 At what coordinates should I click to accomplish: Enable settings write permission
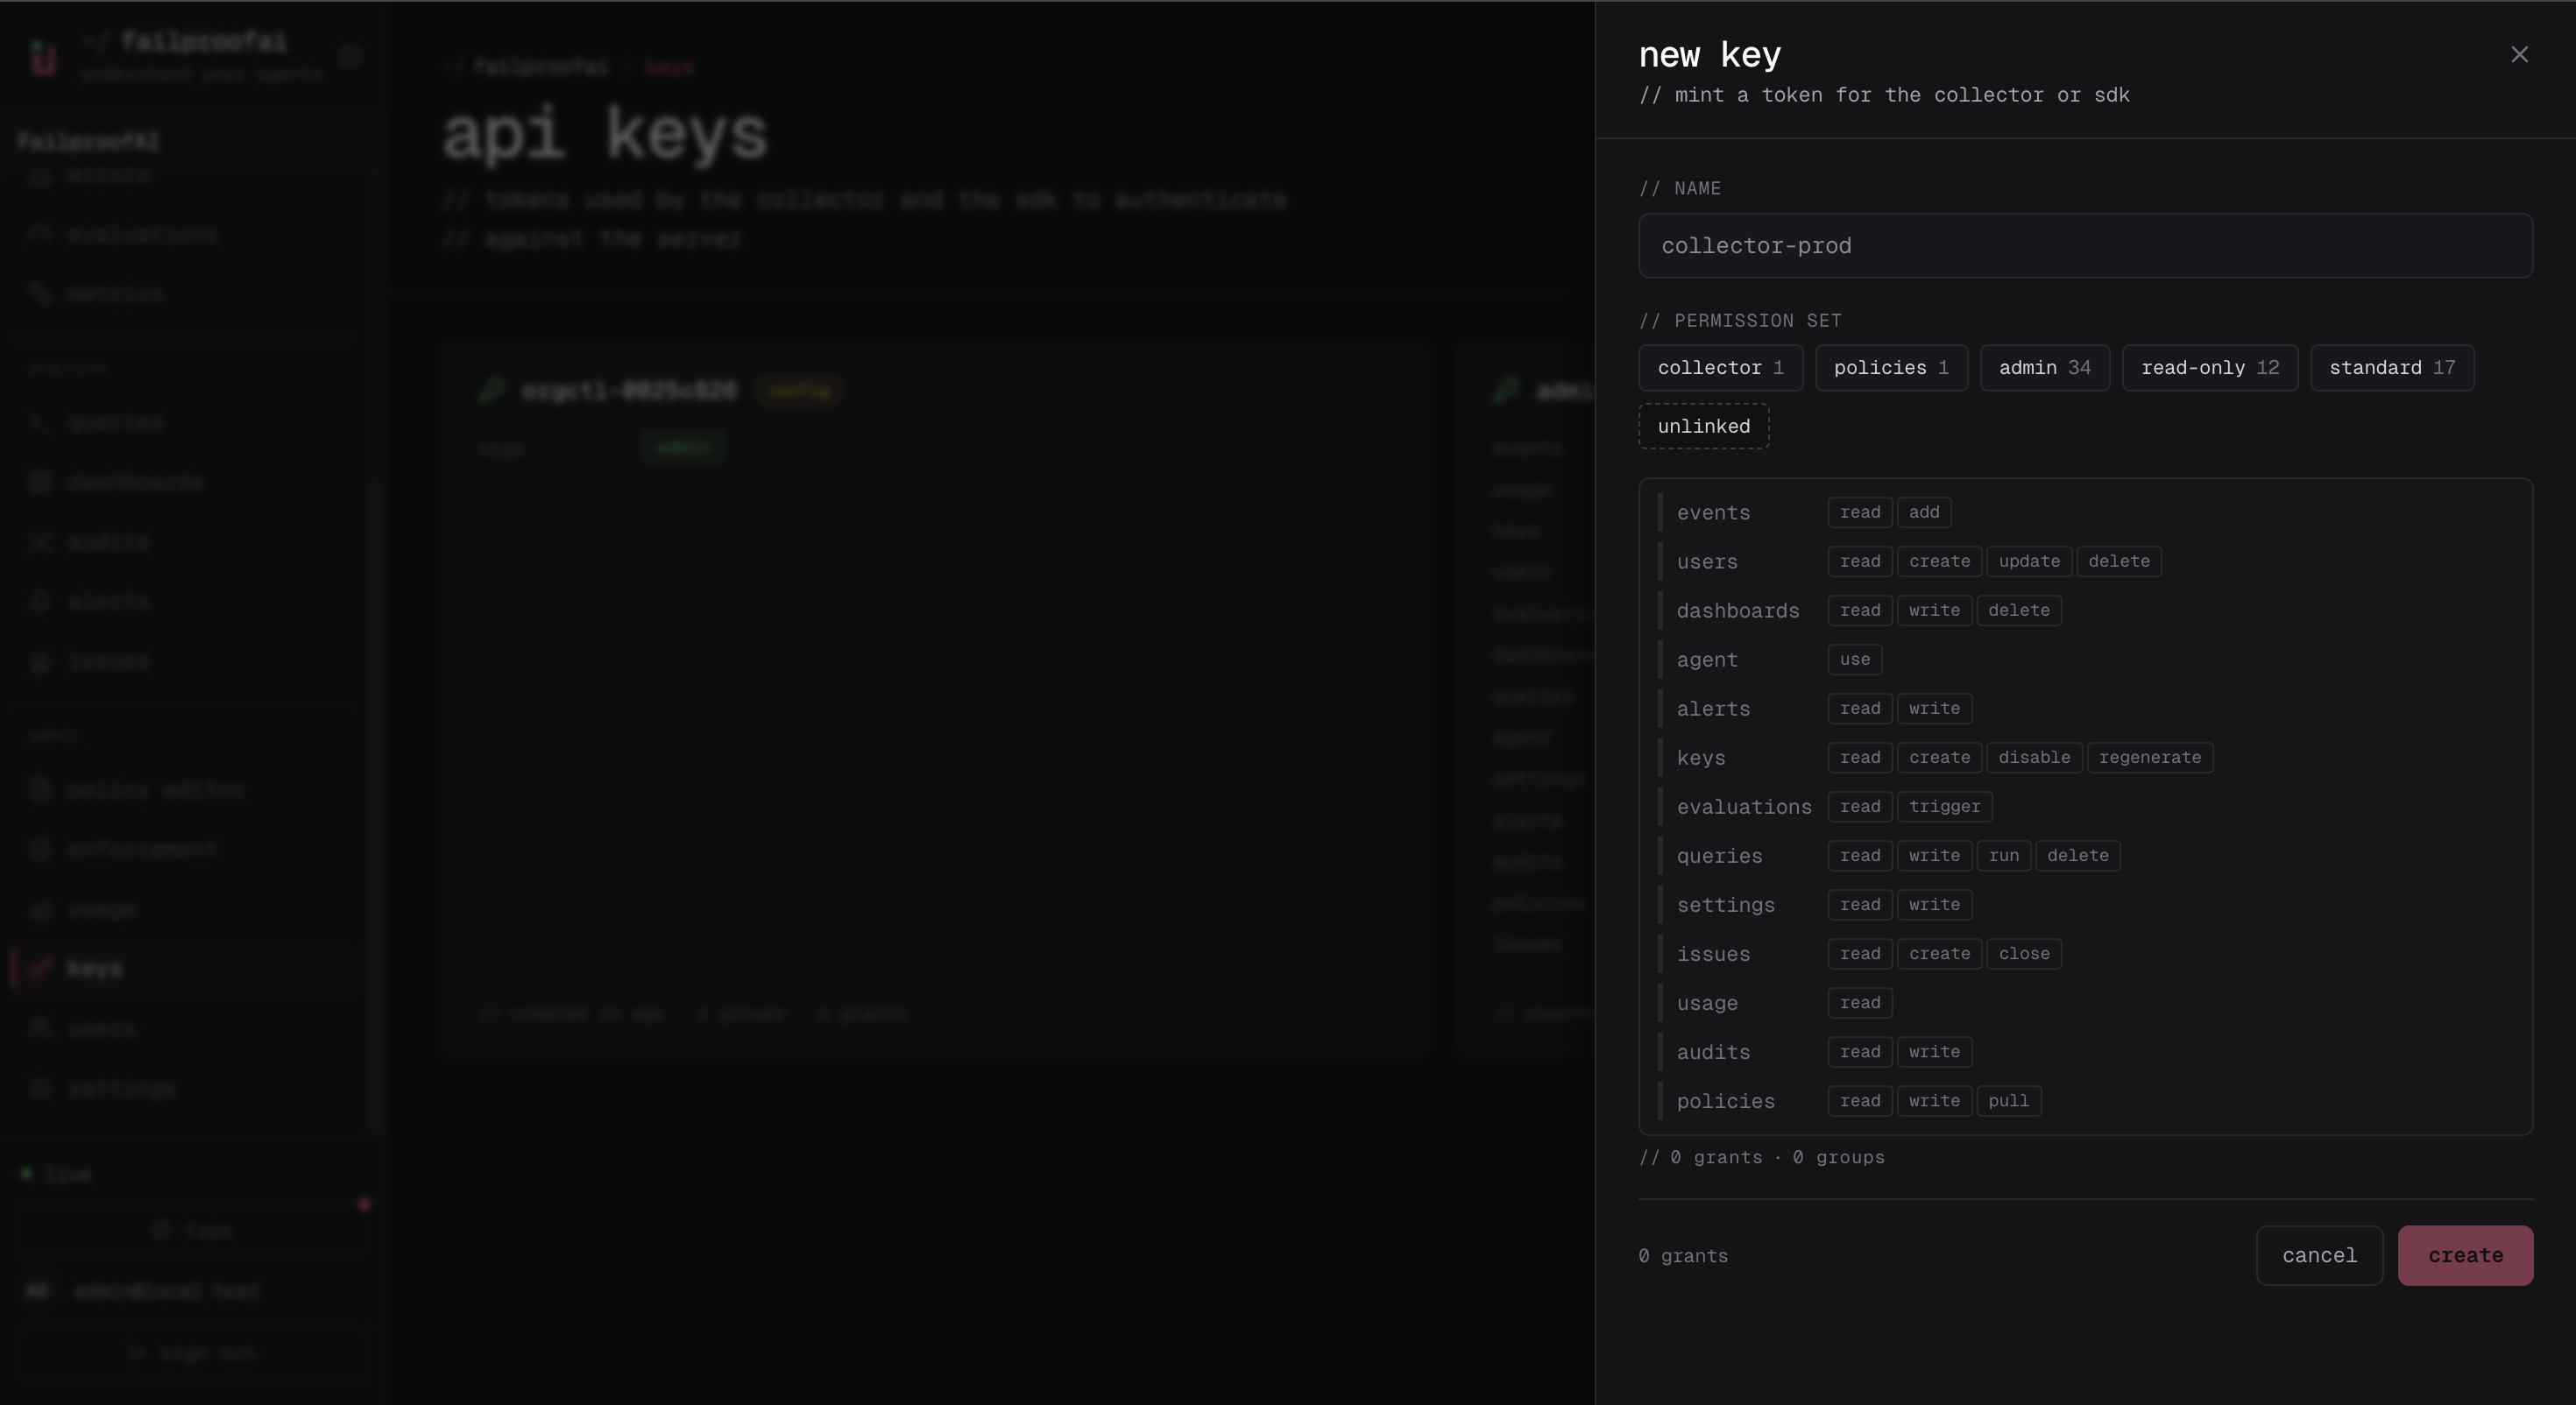pos(1934,904)
